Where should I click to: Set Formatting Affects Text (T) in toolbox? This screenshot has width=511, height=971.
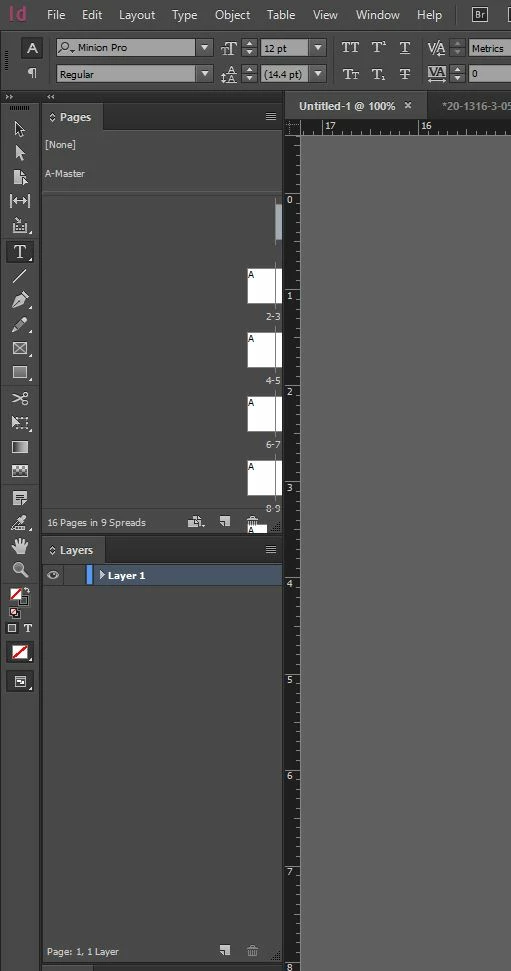pyautogui.click(x=28, y=628)
